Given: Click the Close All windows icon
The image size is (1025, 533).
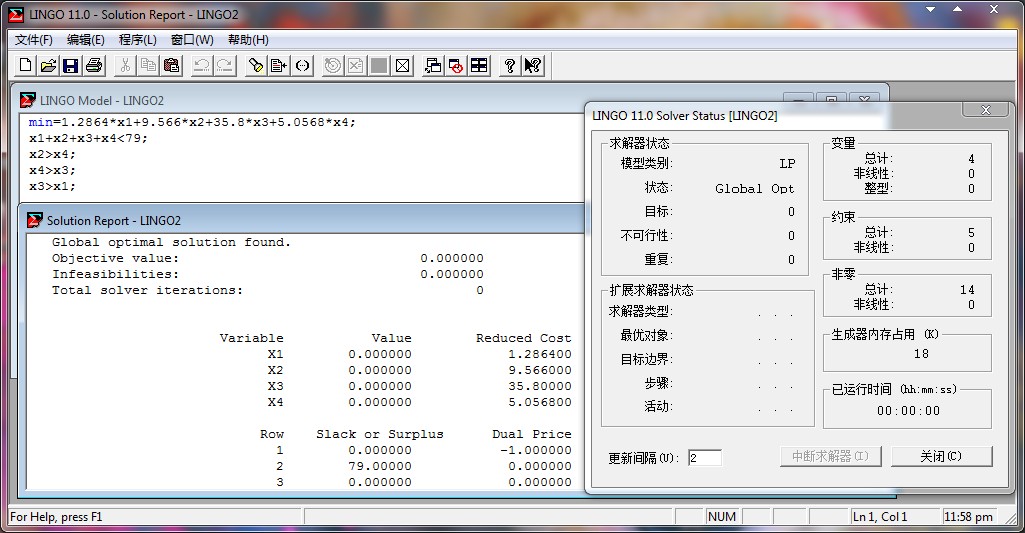Looking at the screenshot, I should click(x=456, y=65).
